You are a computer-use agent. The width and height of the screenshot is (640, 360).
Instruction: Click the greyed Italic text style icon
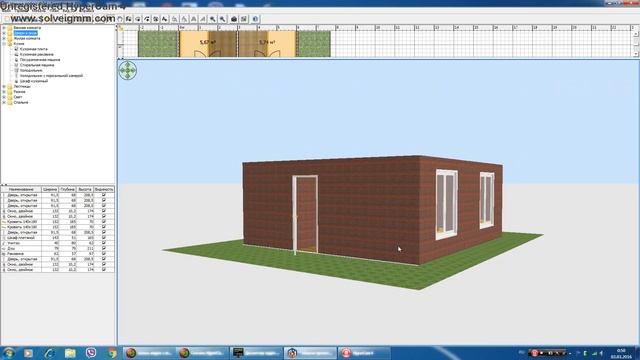coord(203,19)
